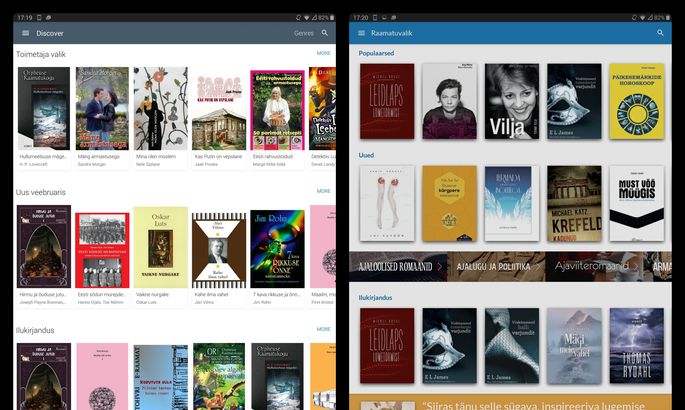
Task: Open the hamburger menu in Discover screen
Action: tap(25, 33)
